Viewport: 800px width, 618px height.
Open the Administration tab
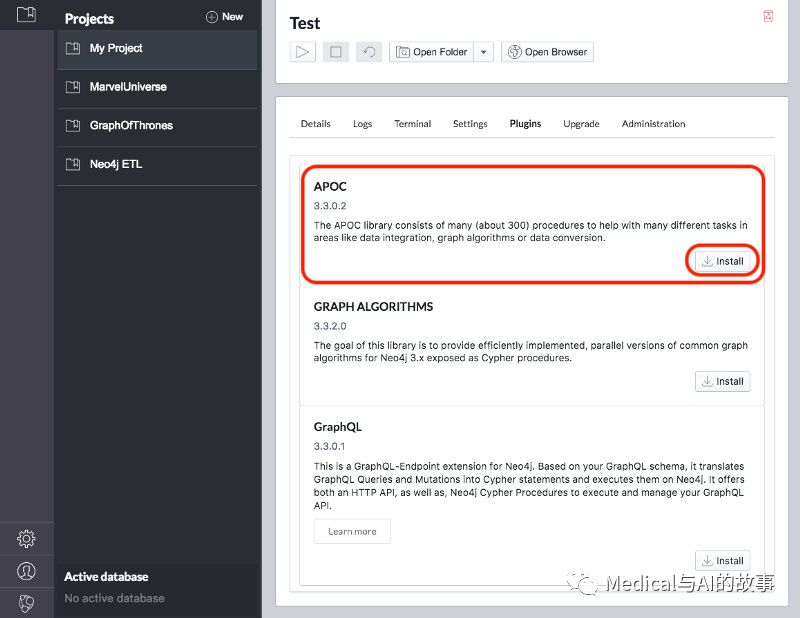tap(654, 124)
